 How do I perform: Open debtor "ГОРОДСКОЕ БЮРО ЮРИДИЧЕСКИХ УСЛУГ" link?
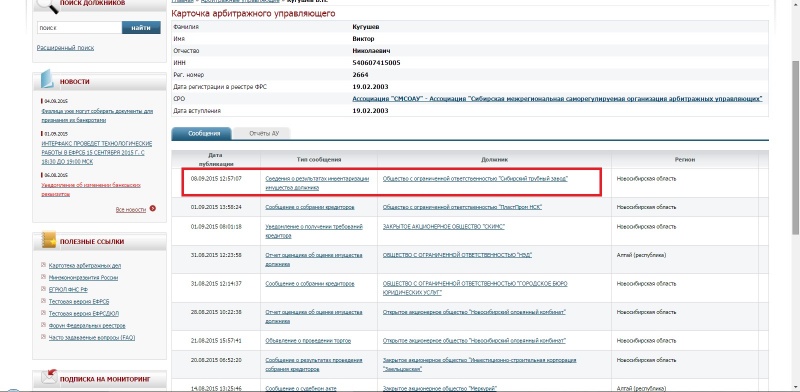pos(475,288)
